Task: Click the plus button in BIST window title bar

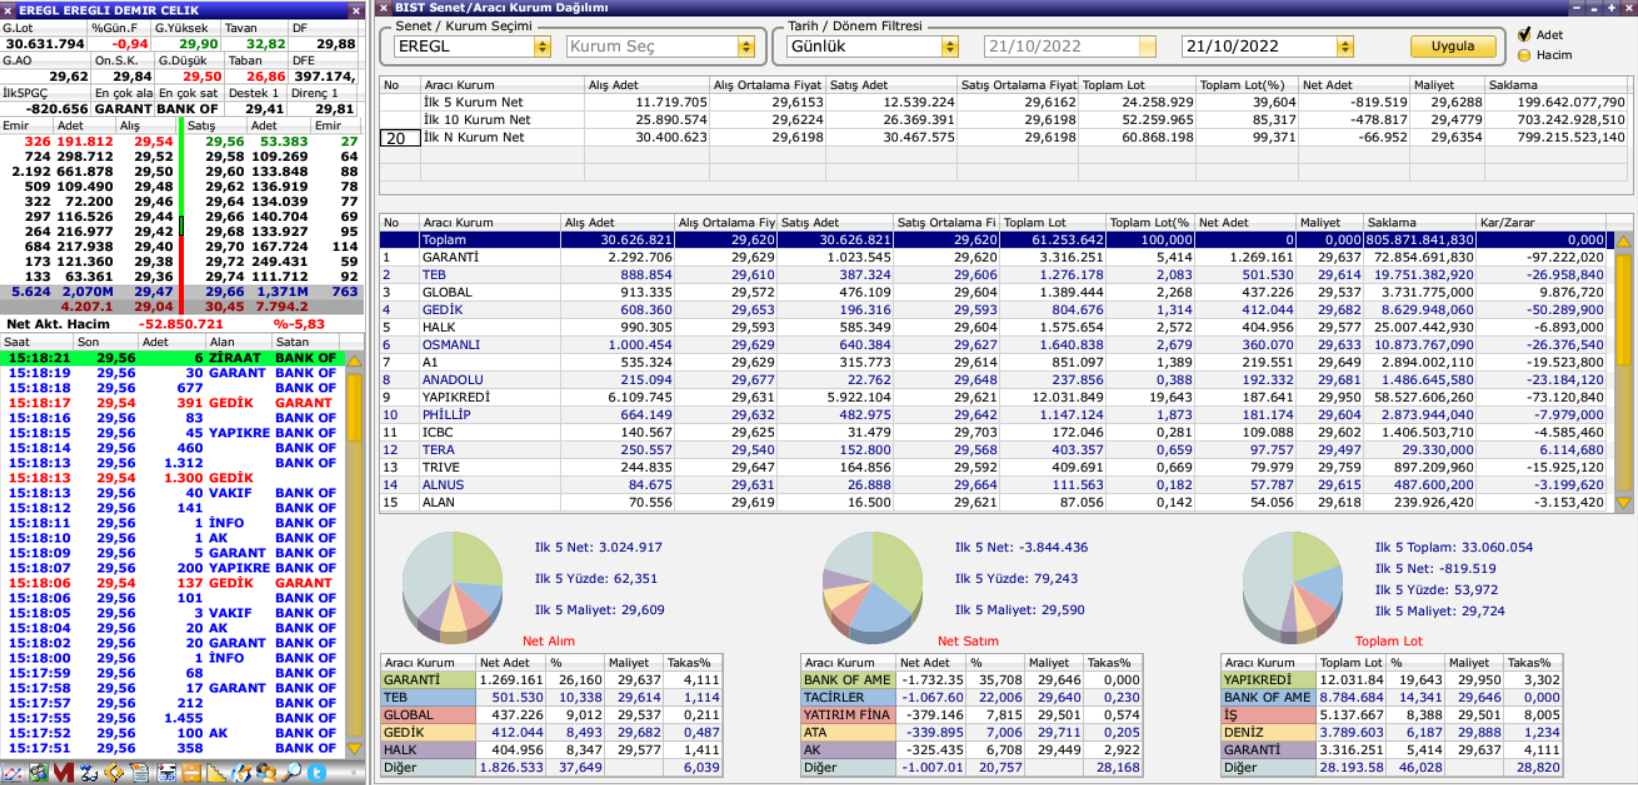Action: (x=1611, y=8)
